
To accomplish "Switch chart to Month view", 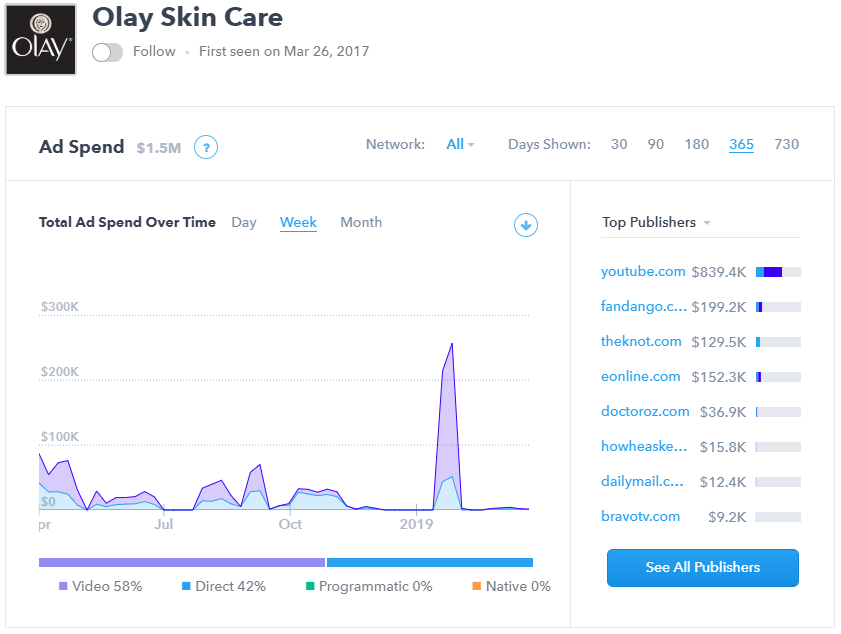I will tap(361, 223).
